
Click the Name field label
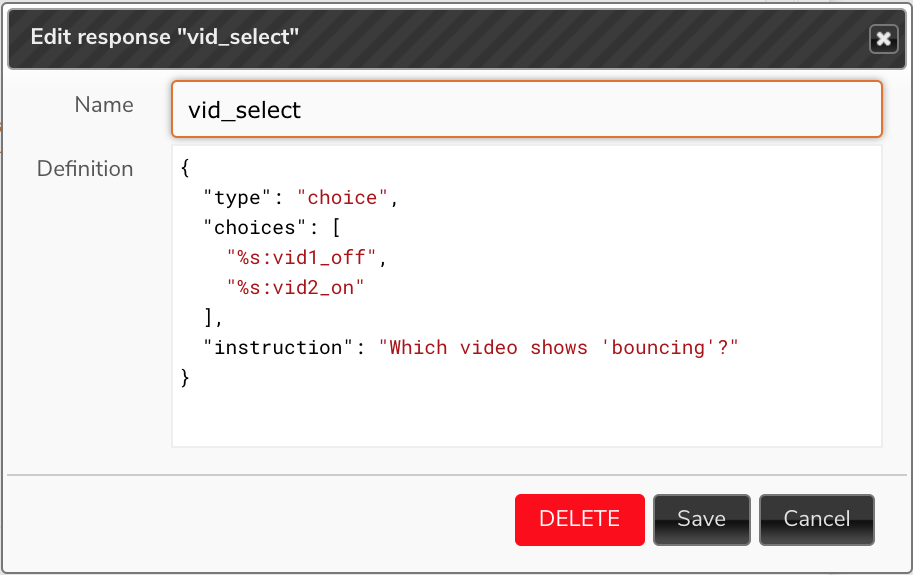[x=104, y=105]
